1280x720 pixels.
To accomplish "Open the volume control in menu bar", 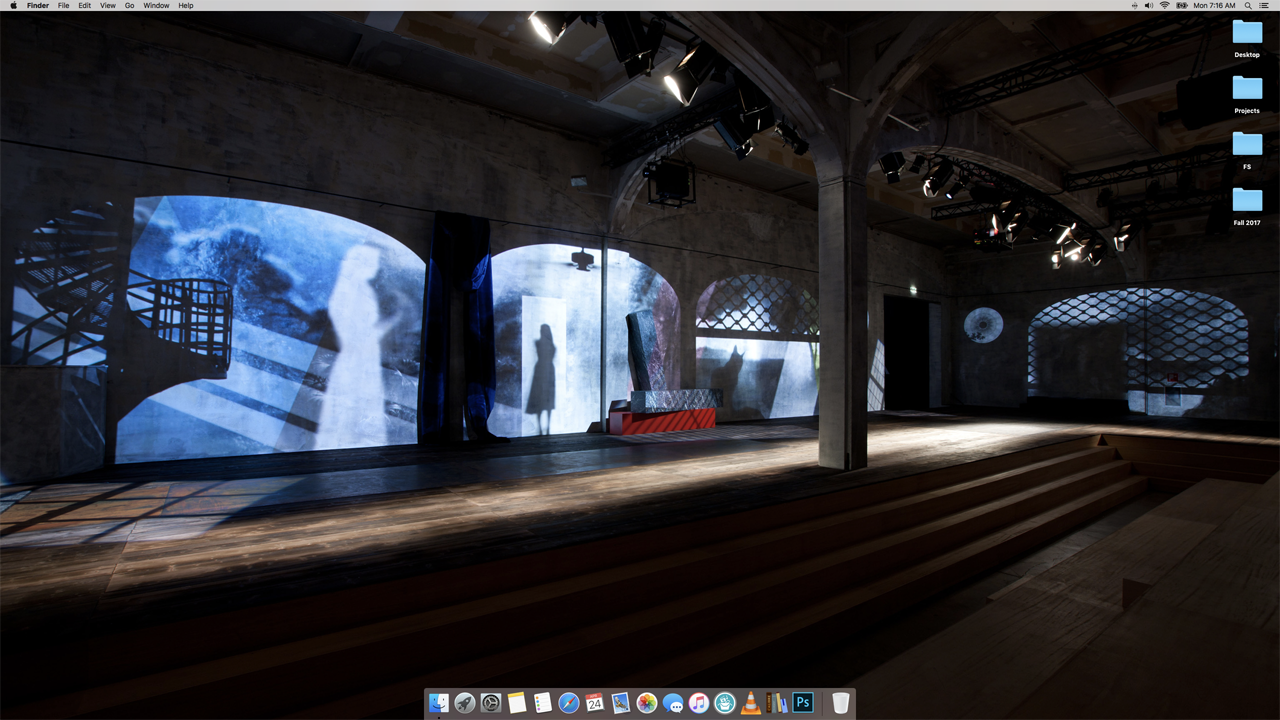I will coord(1148,5).
